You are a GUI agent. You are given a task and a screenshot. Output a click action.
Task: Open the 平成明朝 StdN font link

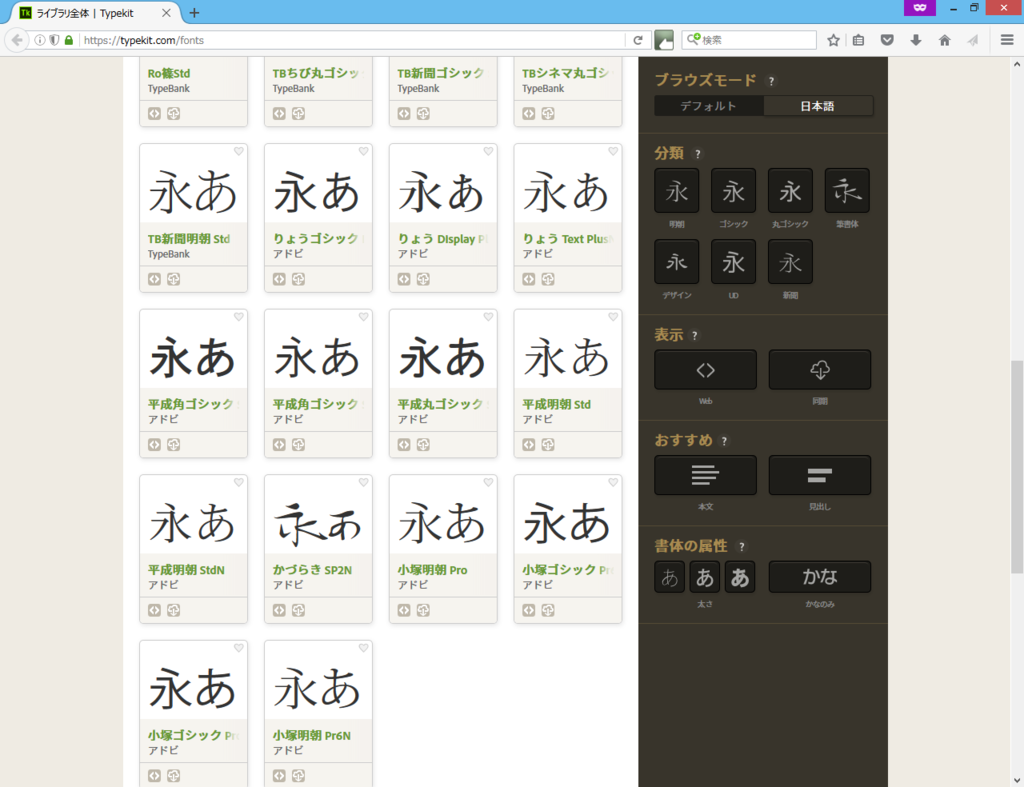[x=186, y=570]
